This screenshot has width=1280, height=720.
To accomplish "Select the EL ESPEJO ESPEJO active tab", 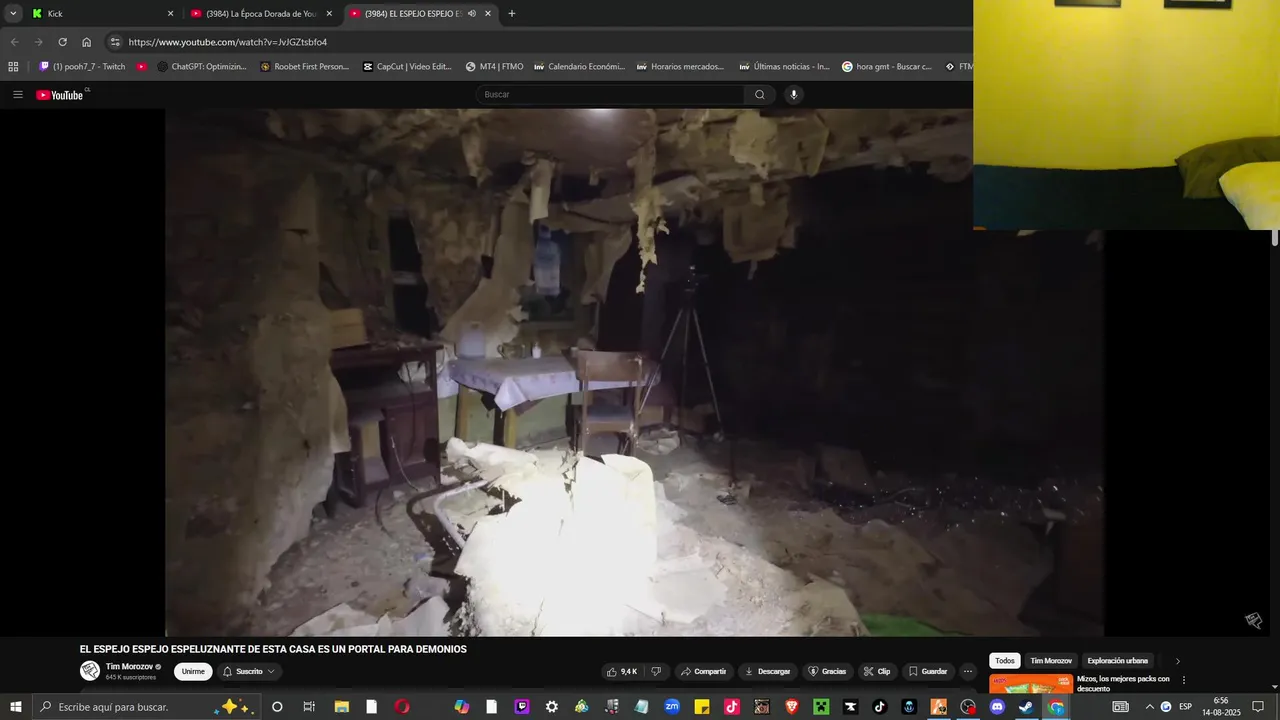I will coord(420,14).
